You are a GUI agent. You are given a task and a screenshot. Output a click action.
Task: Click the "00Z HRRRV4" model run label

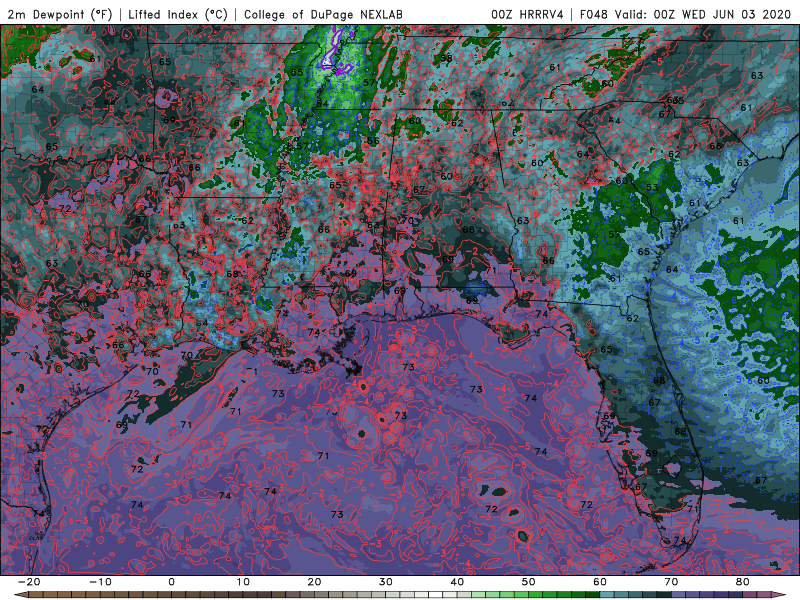(x=527, y=14)
